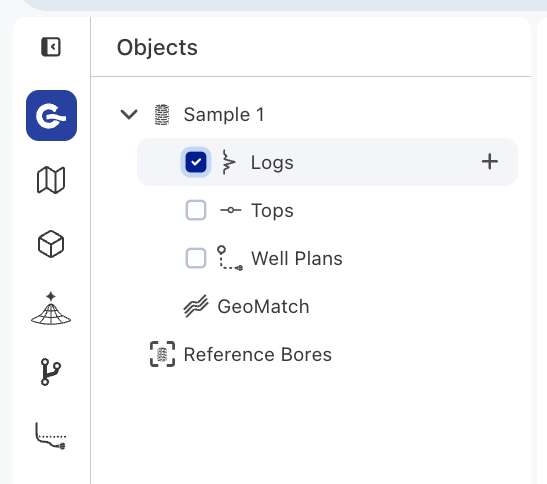
Task: Open the blue G logo icon
Action: 51,116
